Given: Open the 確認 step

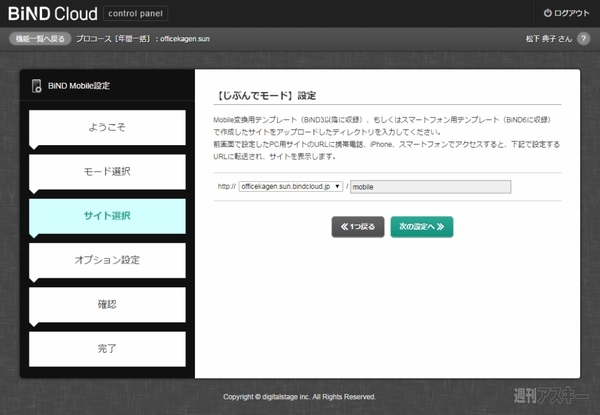Looking at the screenshot, I should pos(107,305).
